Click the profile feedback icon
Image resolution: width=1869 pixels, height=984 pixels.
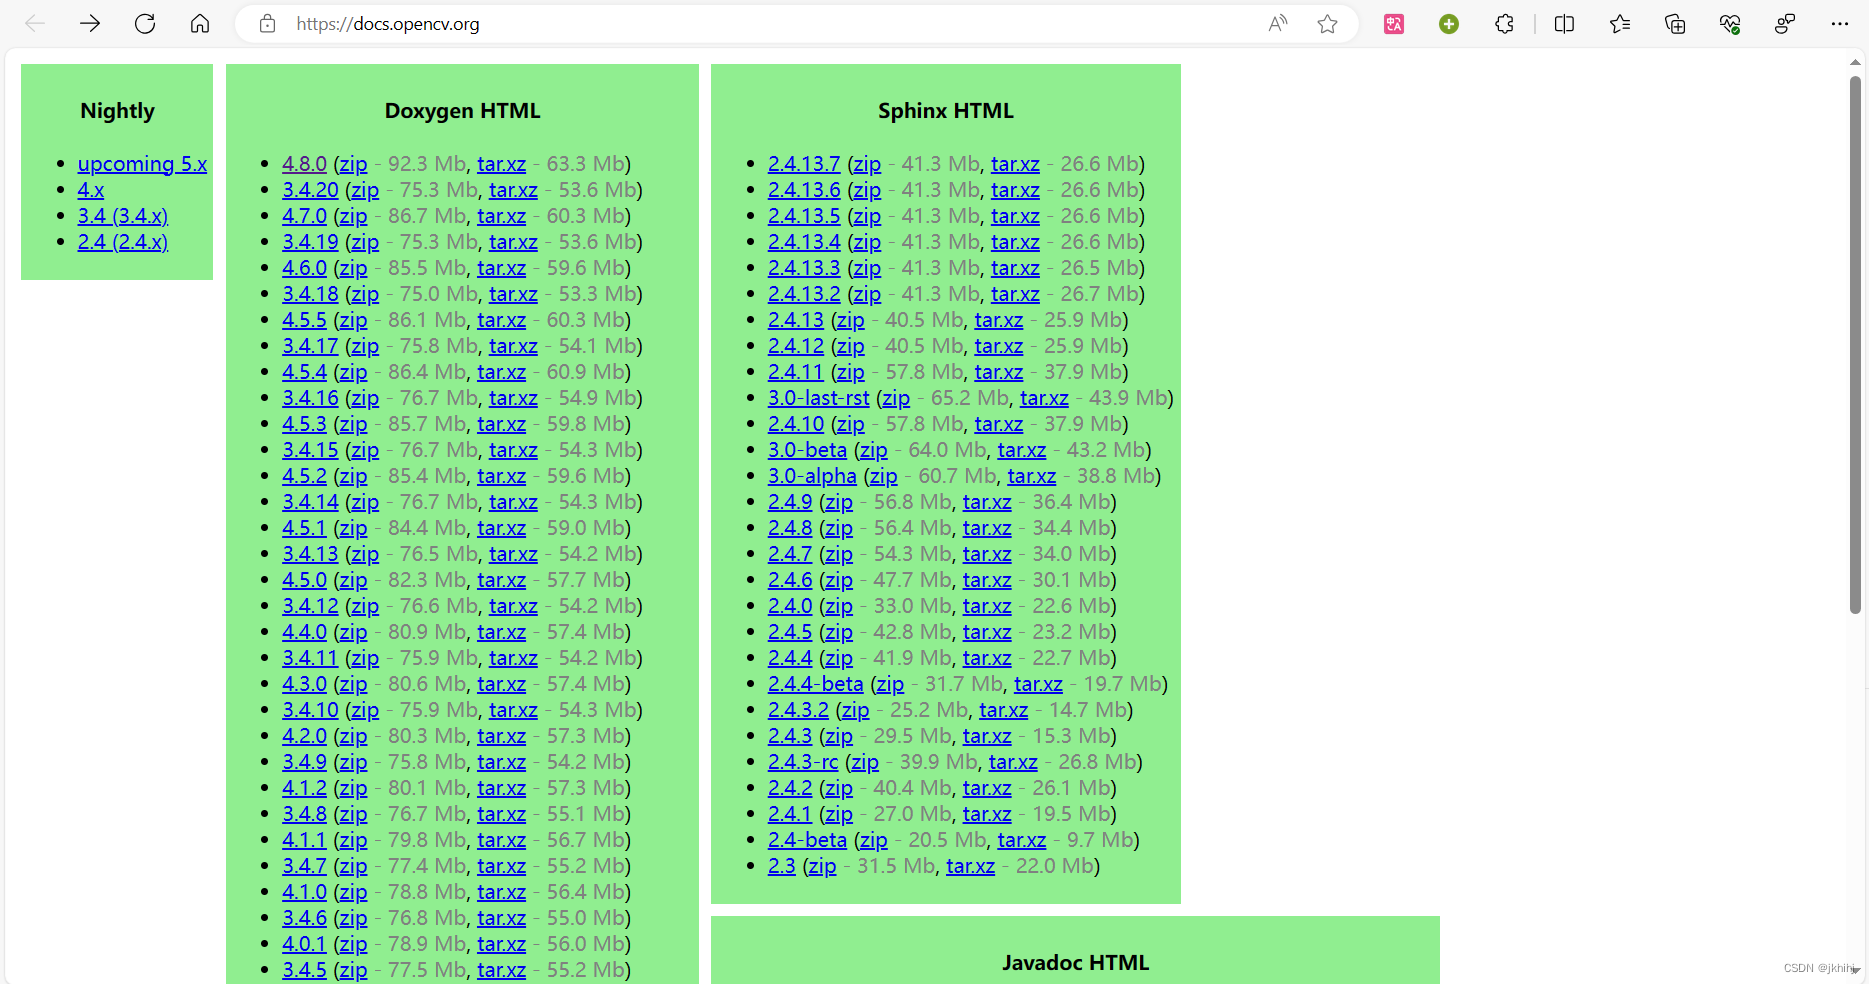(x=1785, y=23)
